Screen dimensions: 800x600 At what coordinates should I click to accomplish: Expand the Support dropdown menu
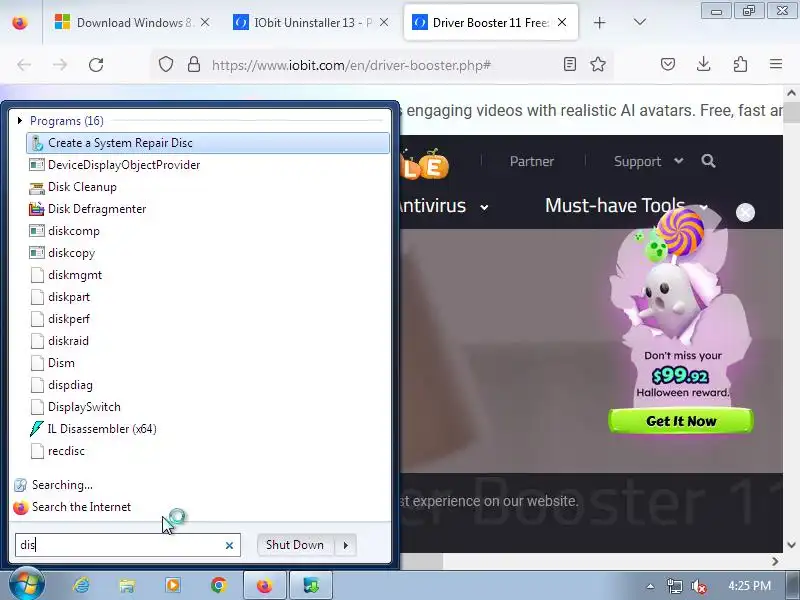pos(648,161)
